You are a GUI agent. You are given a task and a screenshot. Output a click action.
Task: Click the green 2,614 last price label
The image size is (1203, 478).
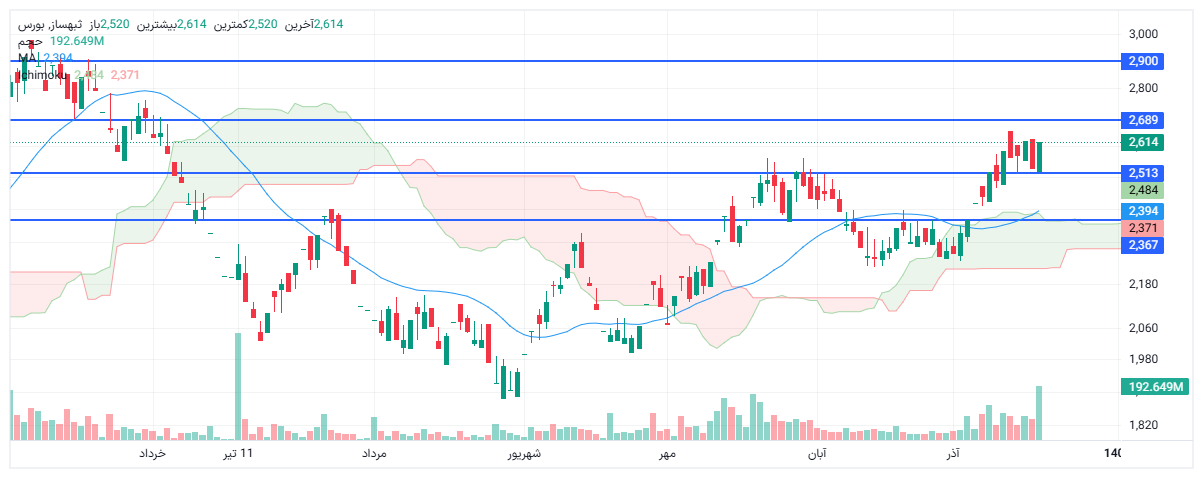pyautogui.click(x=1142, y=142)
